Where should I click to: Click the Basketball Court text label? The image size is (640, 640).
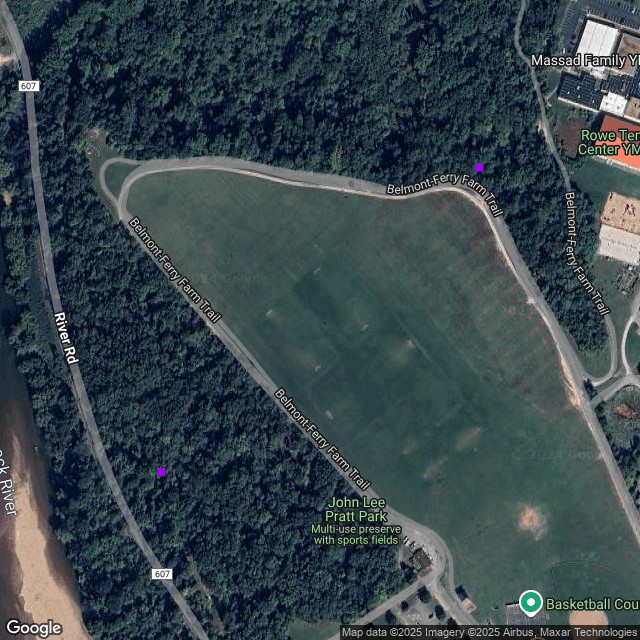[x=593, y=604]
